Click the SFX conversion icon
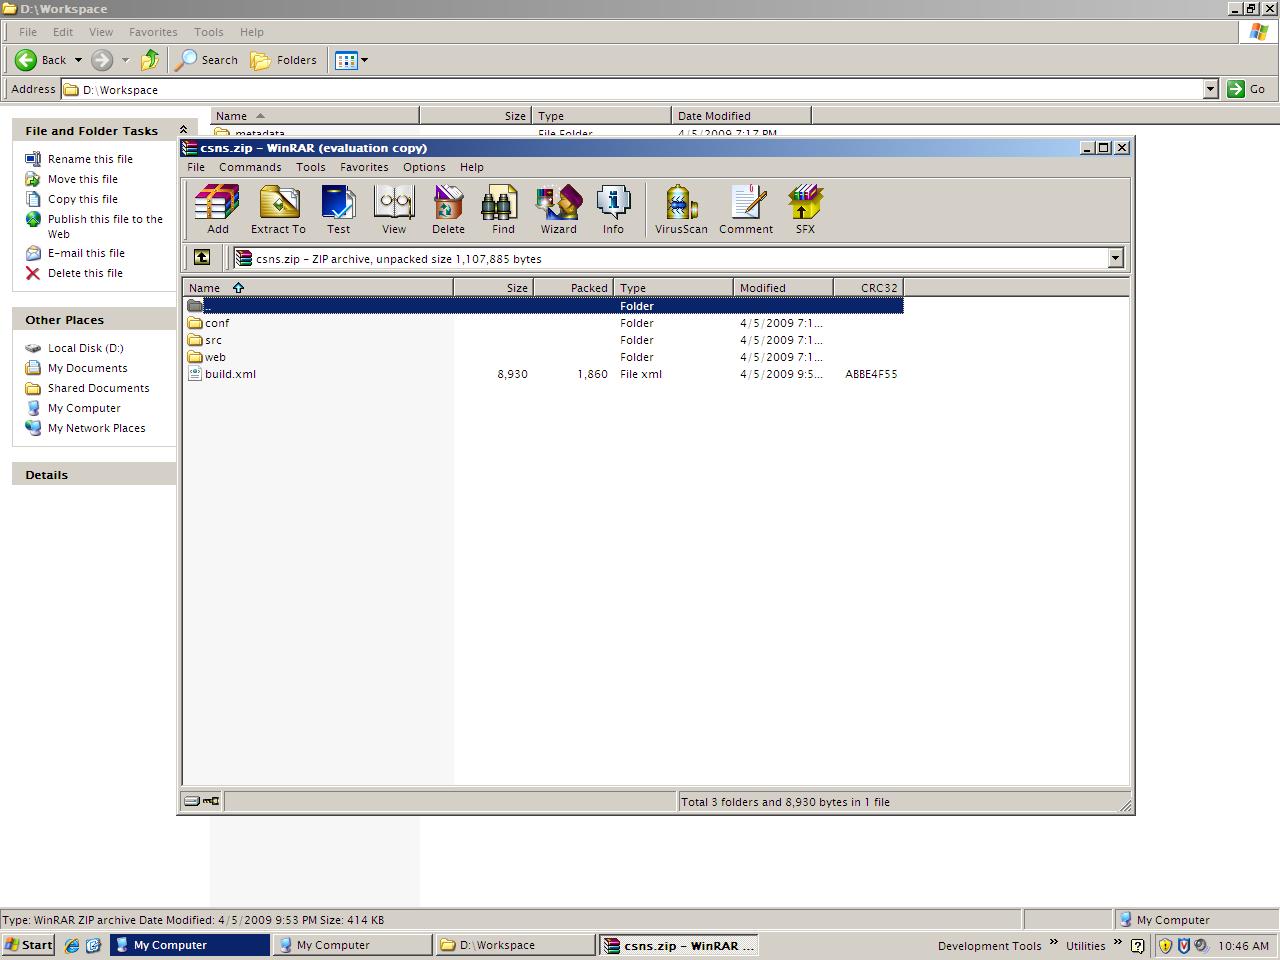Screen dimensions: 1280x960 pos(805,210)
